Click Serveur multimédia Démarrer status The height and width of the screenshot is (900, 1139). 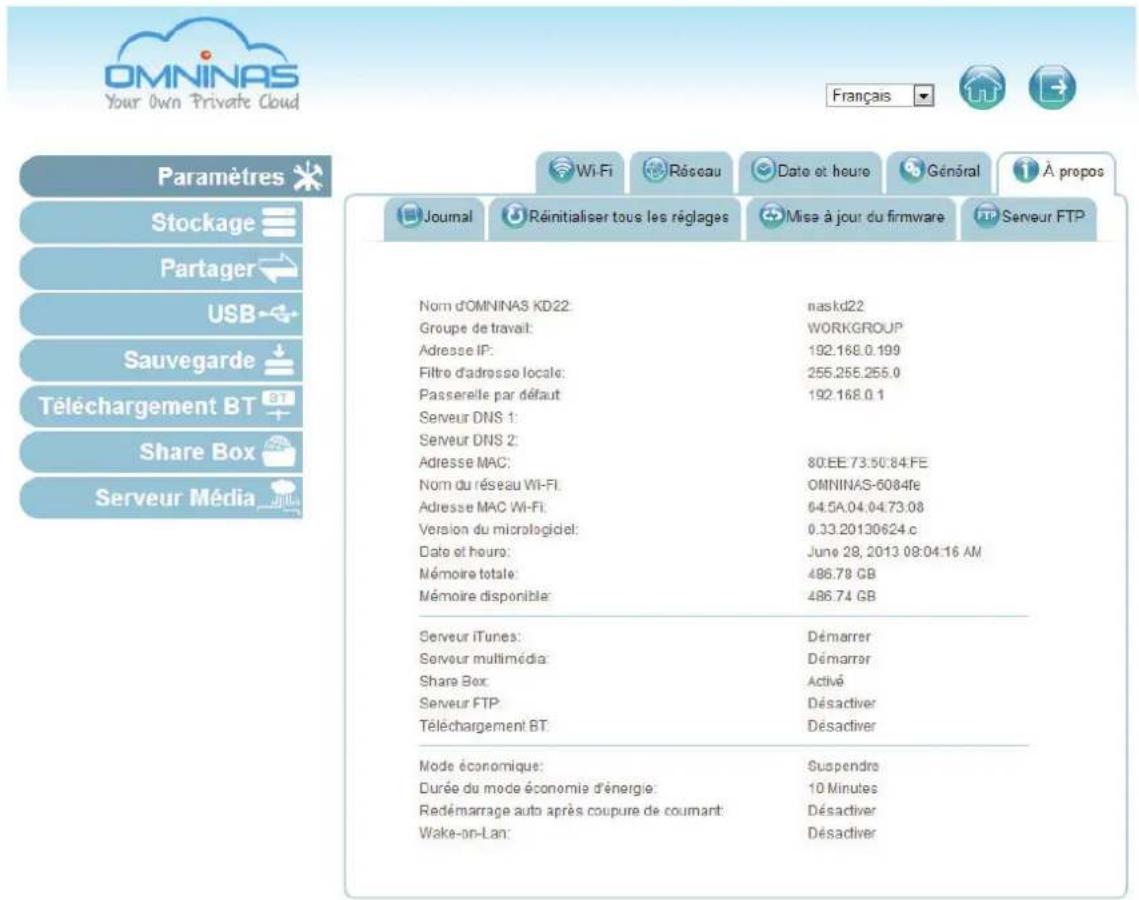point(839,660)
